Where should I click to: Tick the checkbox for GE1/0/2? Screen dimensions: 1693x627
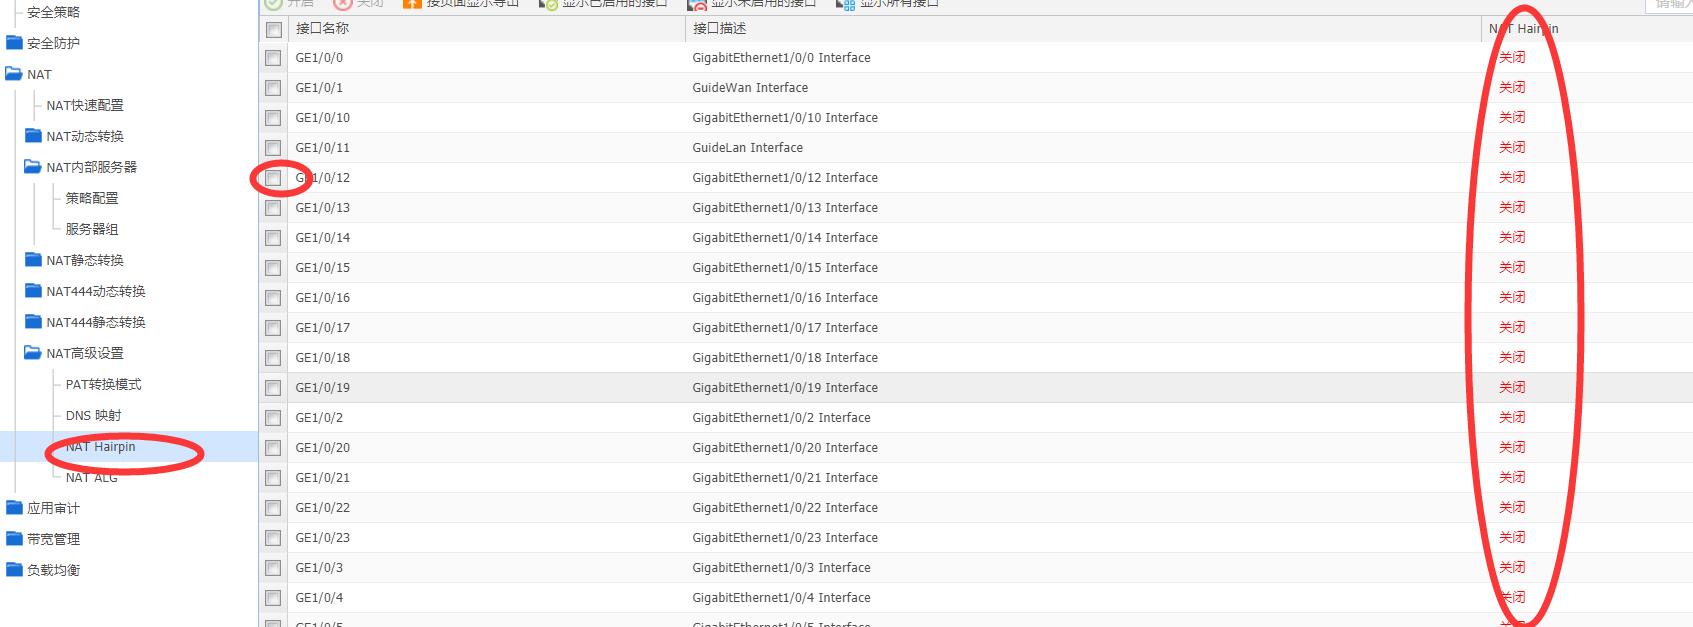point(273,418)
